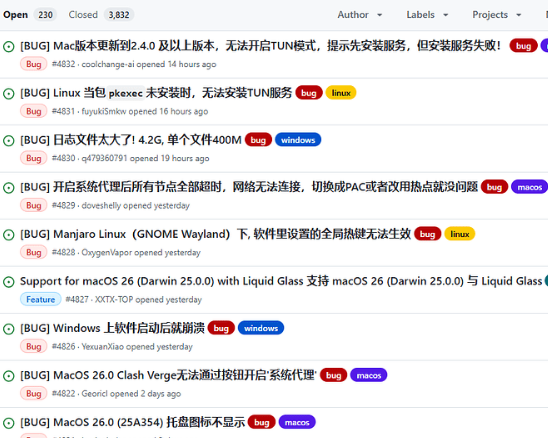Click Bug type badge under issue #4830

[x=34, y=158]
